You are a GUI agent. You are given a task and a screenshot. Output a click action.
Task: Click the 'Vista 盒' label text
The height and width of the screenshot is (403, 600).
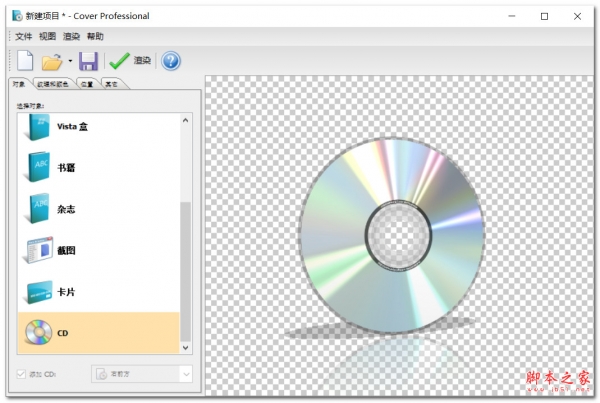(x=72, y=126)
